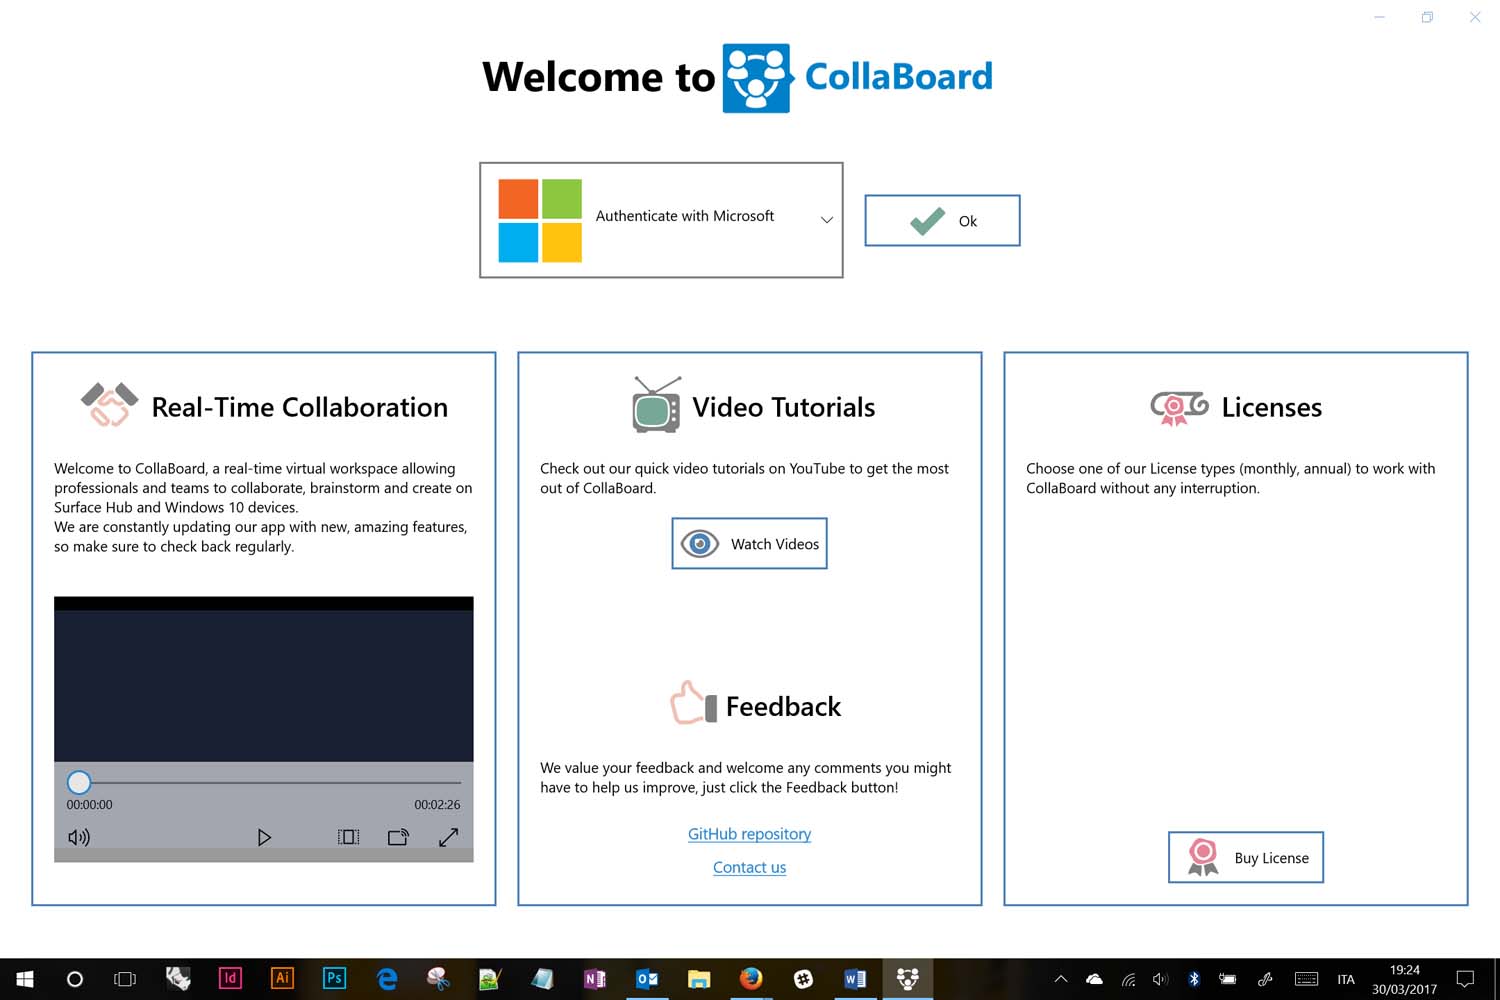Click the thumbs-up Feedback icon
1500x1000 pixels.
pyautogui.click(x=693, y=702)
